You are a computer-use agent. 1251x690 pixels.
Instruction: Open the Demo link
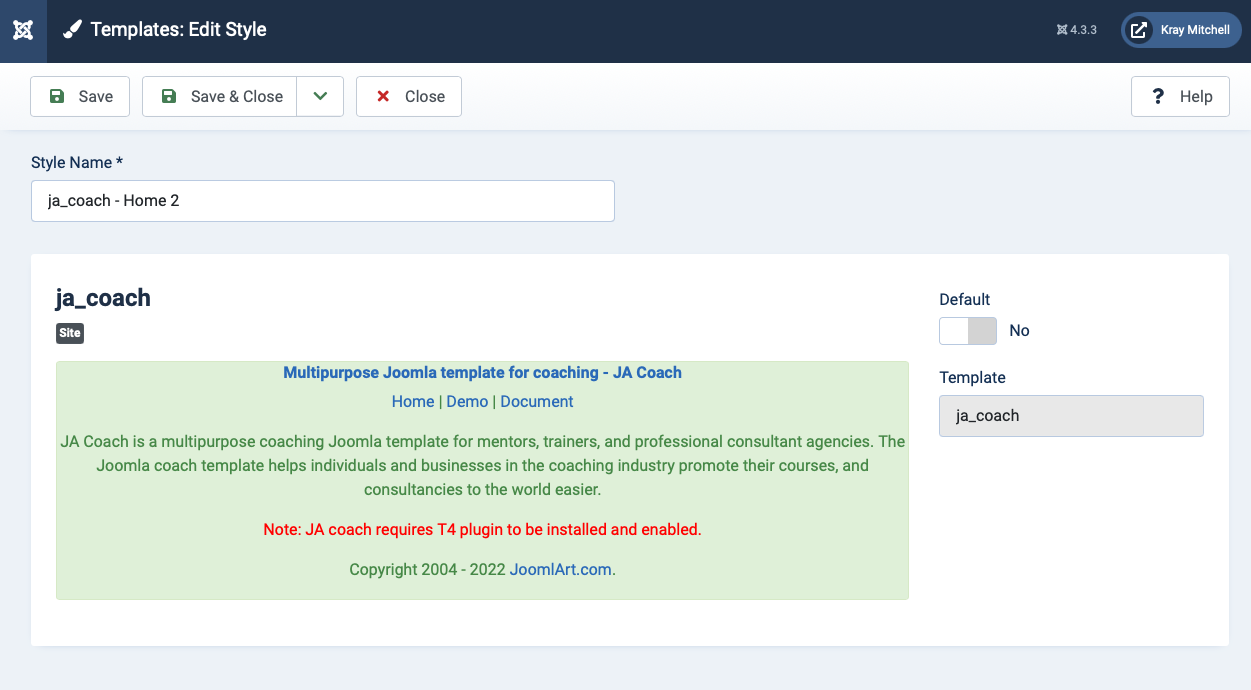click(x=467, y=402)
